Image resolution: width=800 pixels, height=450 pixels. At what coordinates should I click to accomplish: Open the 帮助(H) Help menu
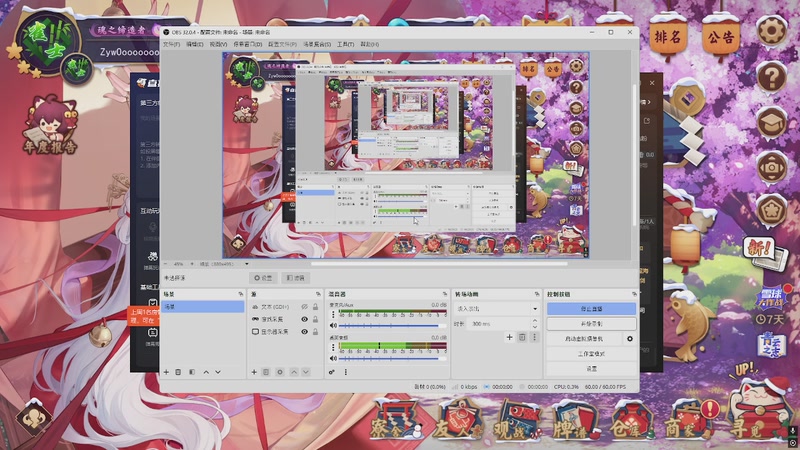click(x=370, y=44)
